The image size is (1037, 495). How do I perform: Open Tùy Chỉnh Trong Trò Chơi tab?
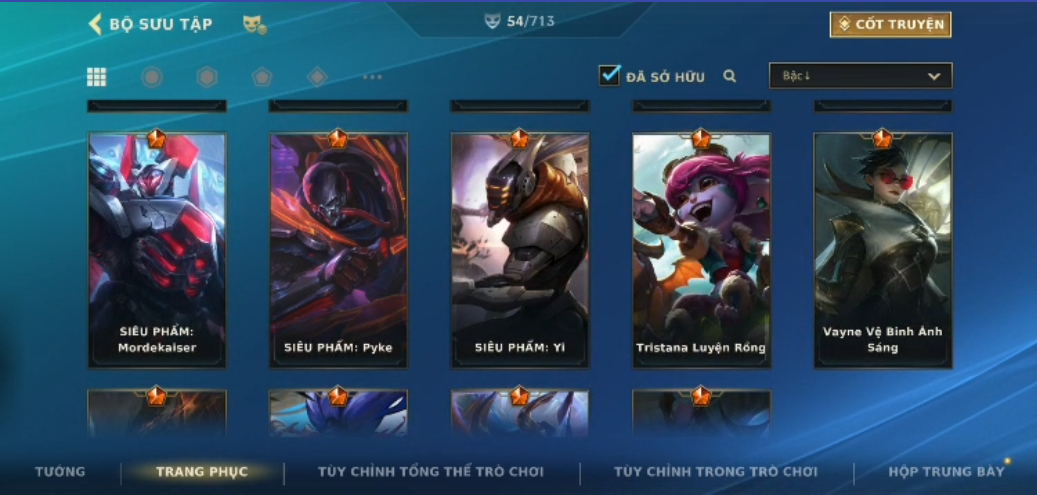716,472
